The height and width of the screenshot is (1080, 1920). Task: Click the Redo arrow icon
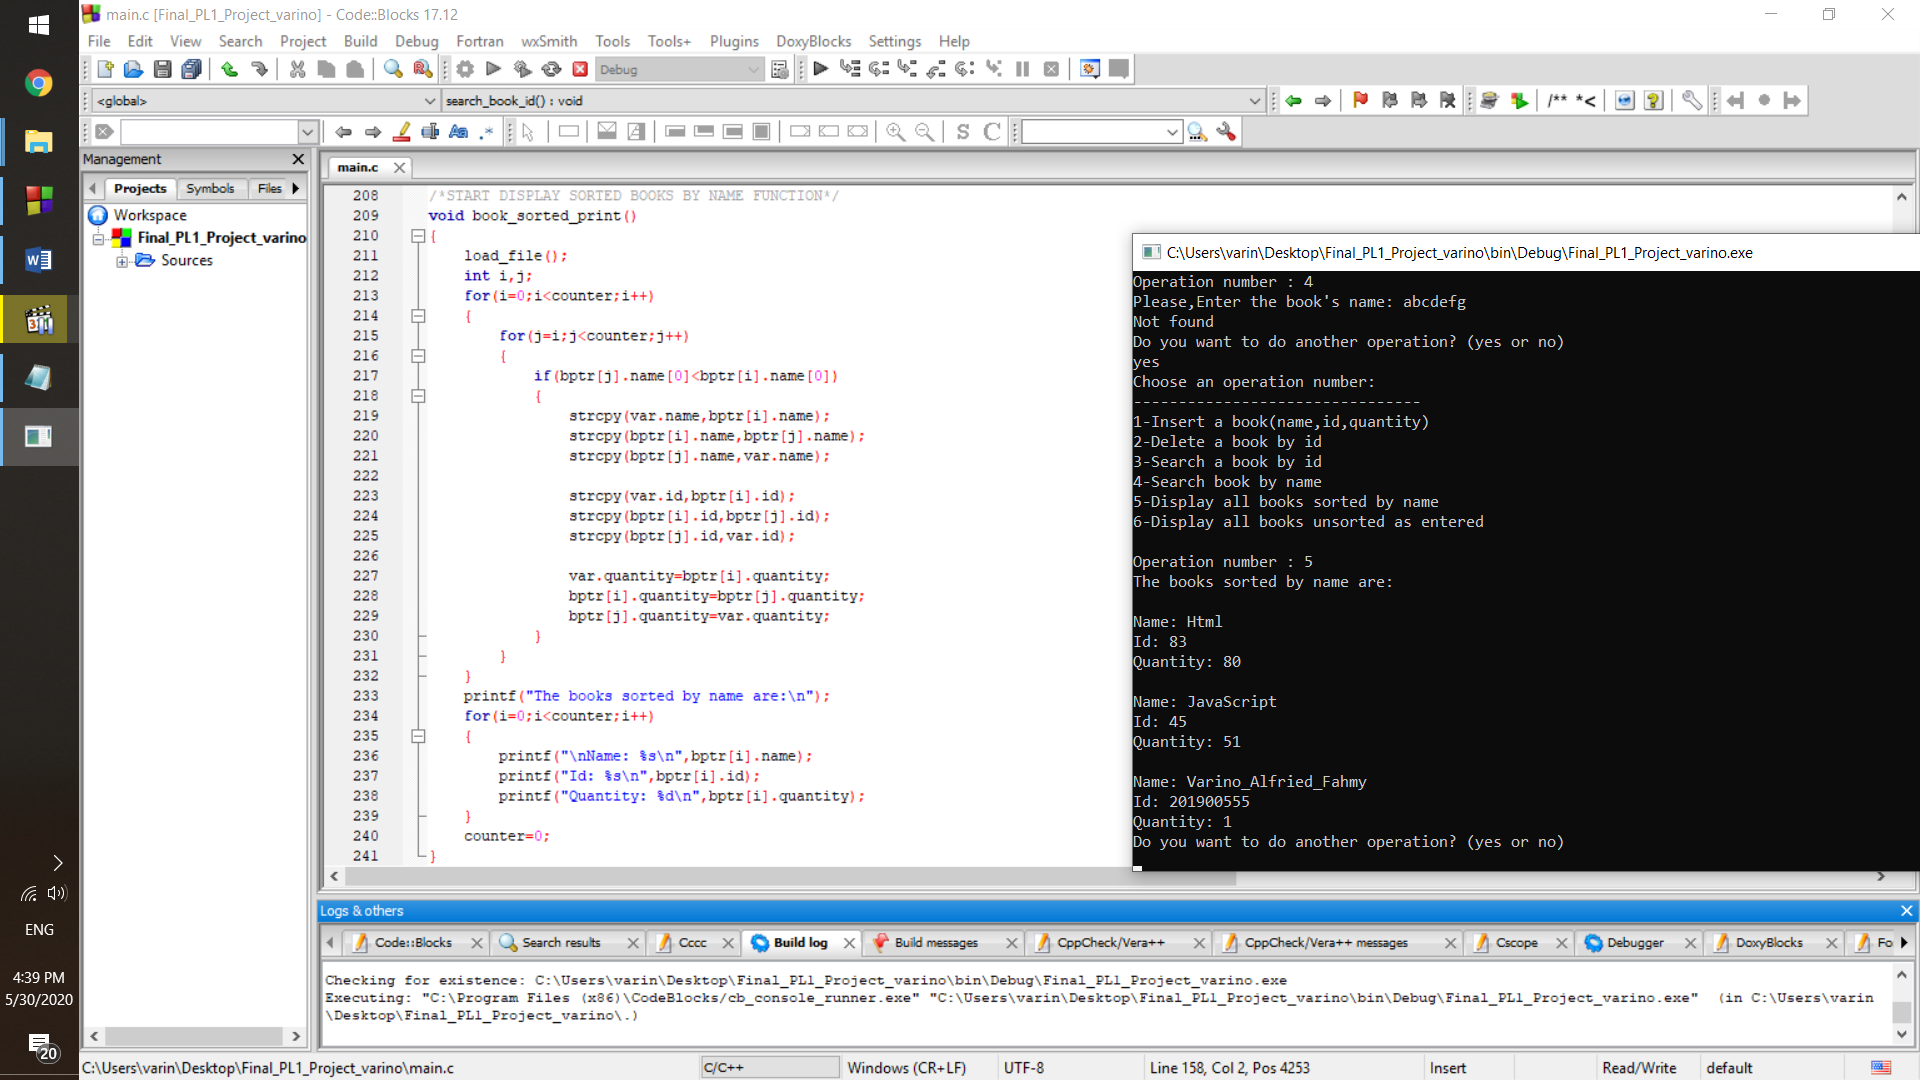click(259, 69)
